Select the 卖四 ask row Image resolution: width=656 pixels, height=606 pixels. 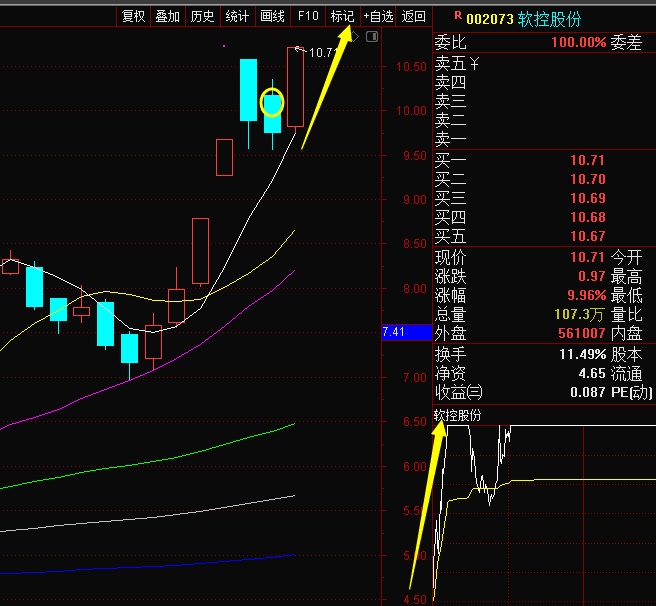[x=544, y=82]
